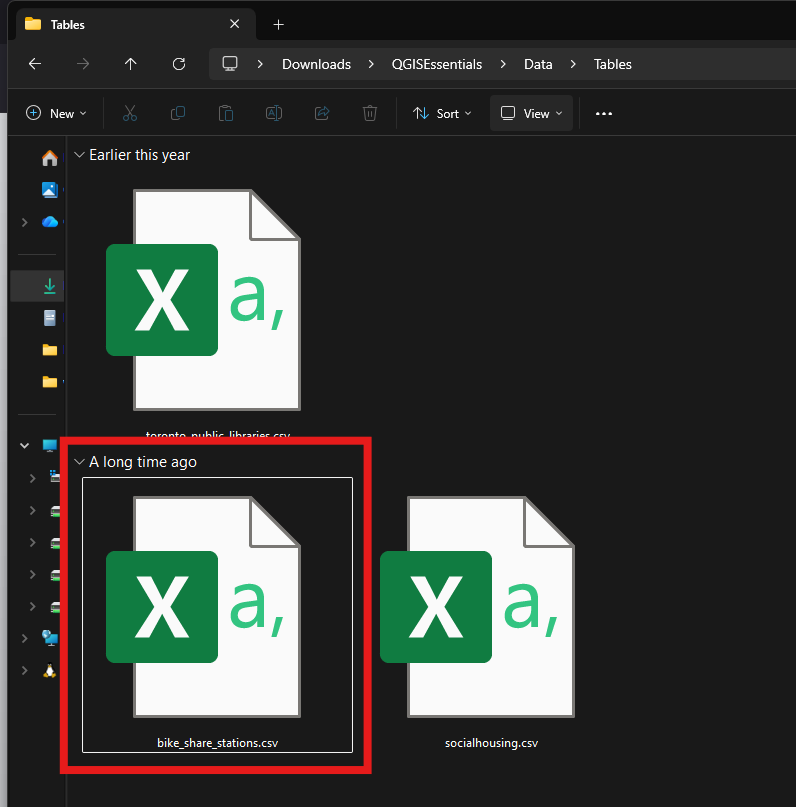The image size is (796, 807).
Task: Collapse the This PC tree node chevron
Action: click(x=24, y=446)
